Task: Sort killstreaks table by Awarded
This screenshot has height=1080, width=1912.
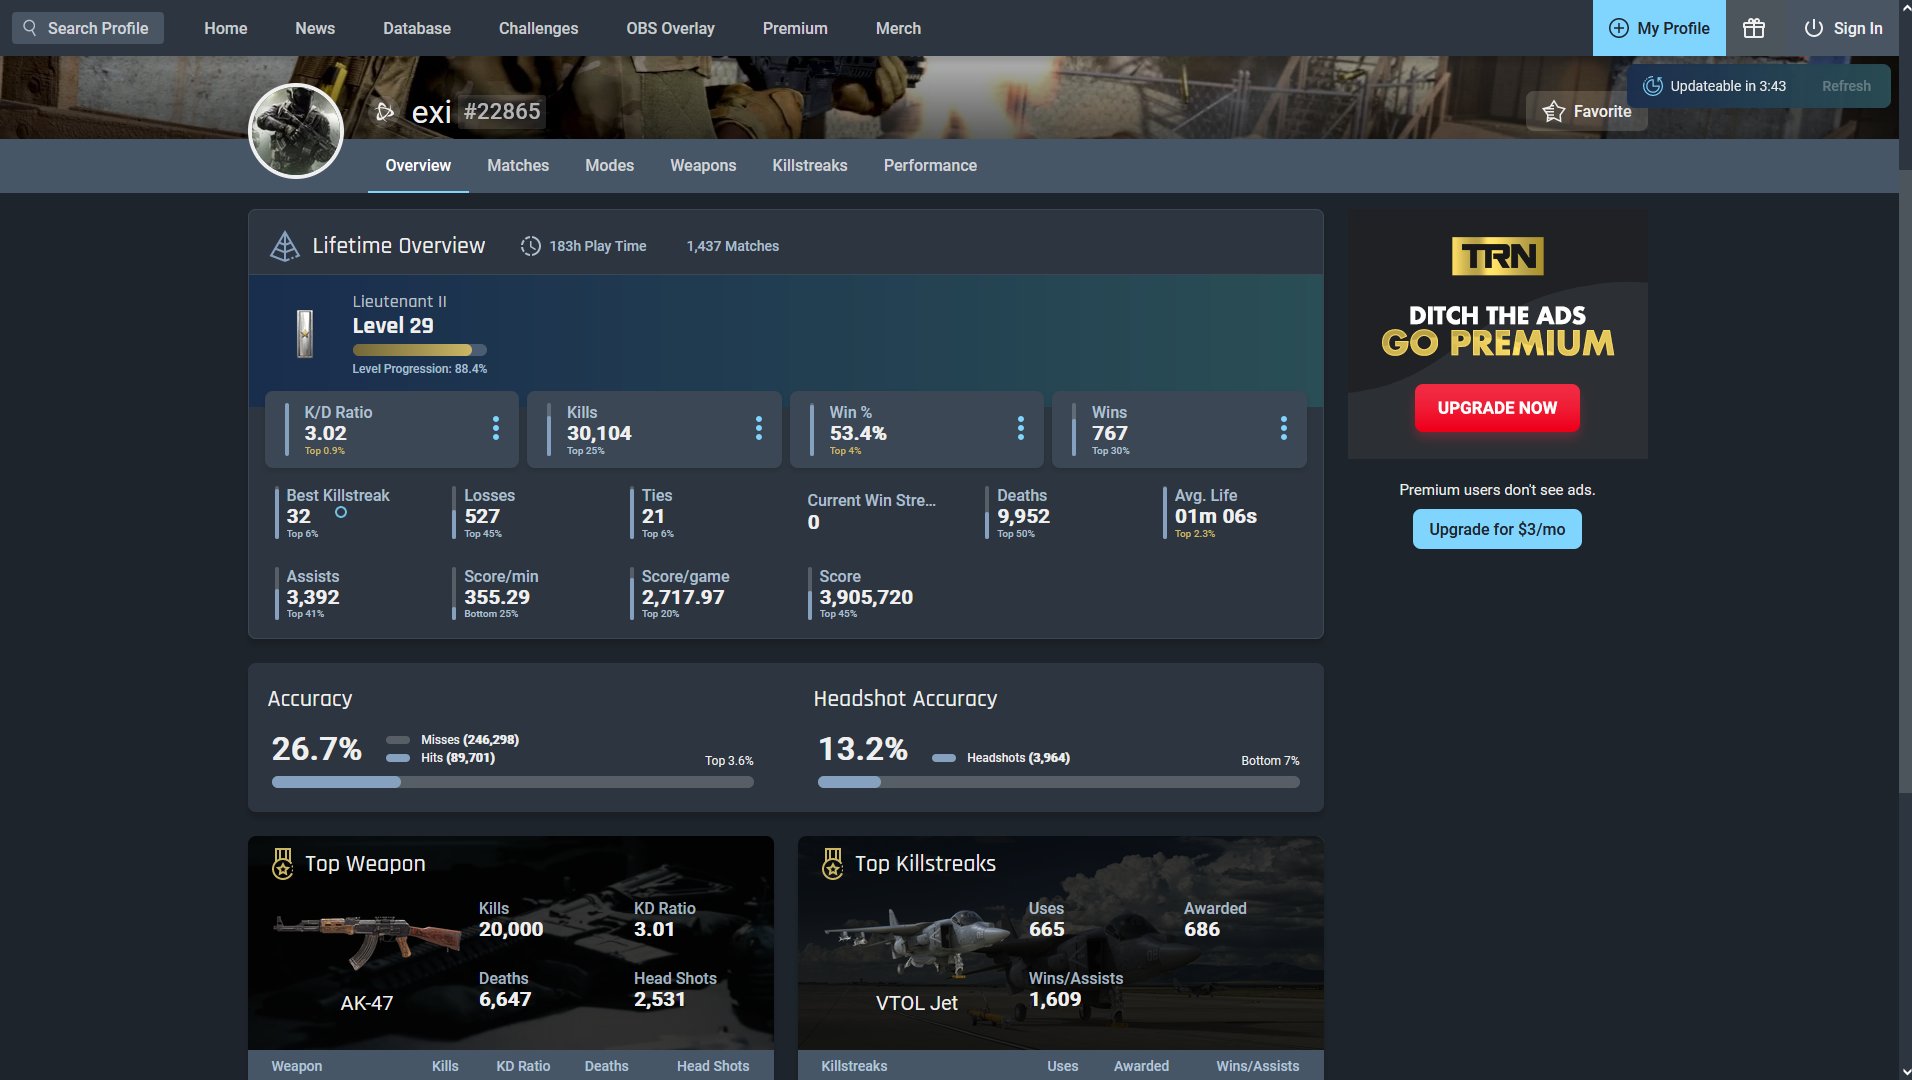Action: [1141, 1066]
